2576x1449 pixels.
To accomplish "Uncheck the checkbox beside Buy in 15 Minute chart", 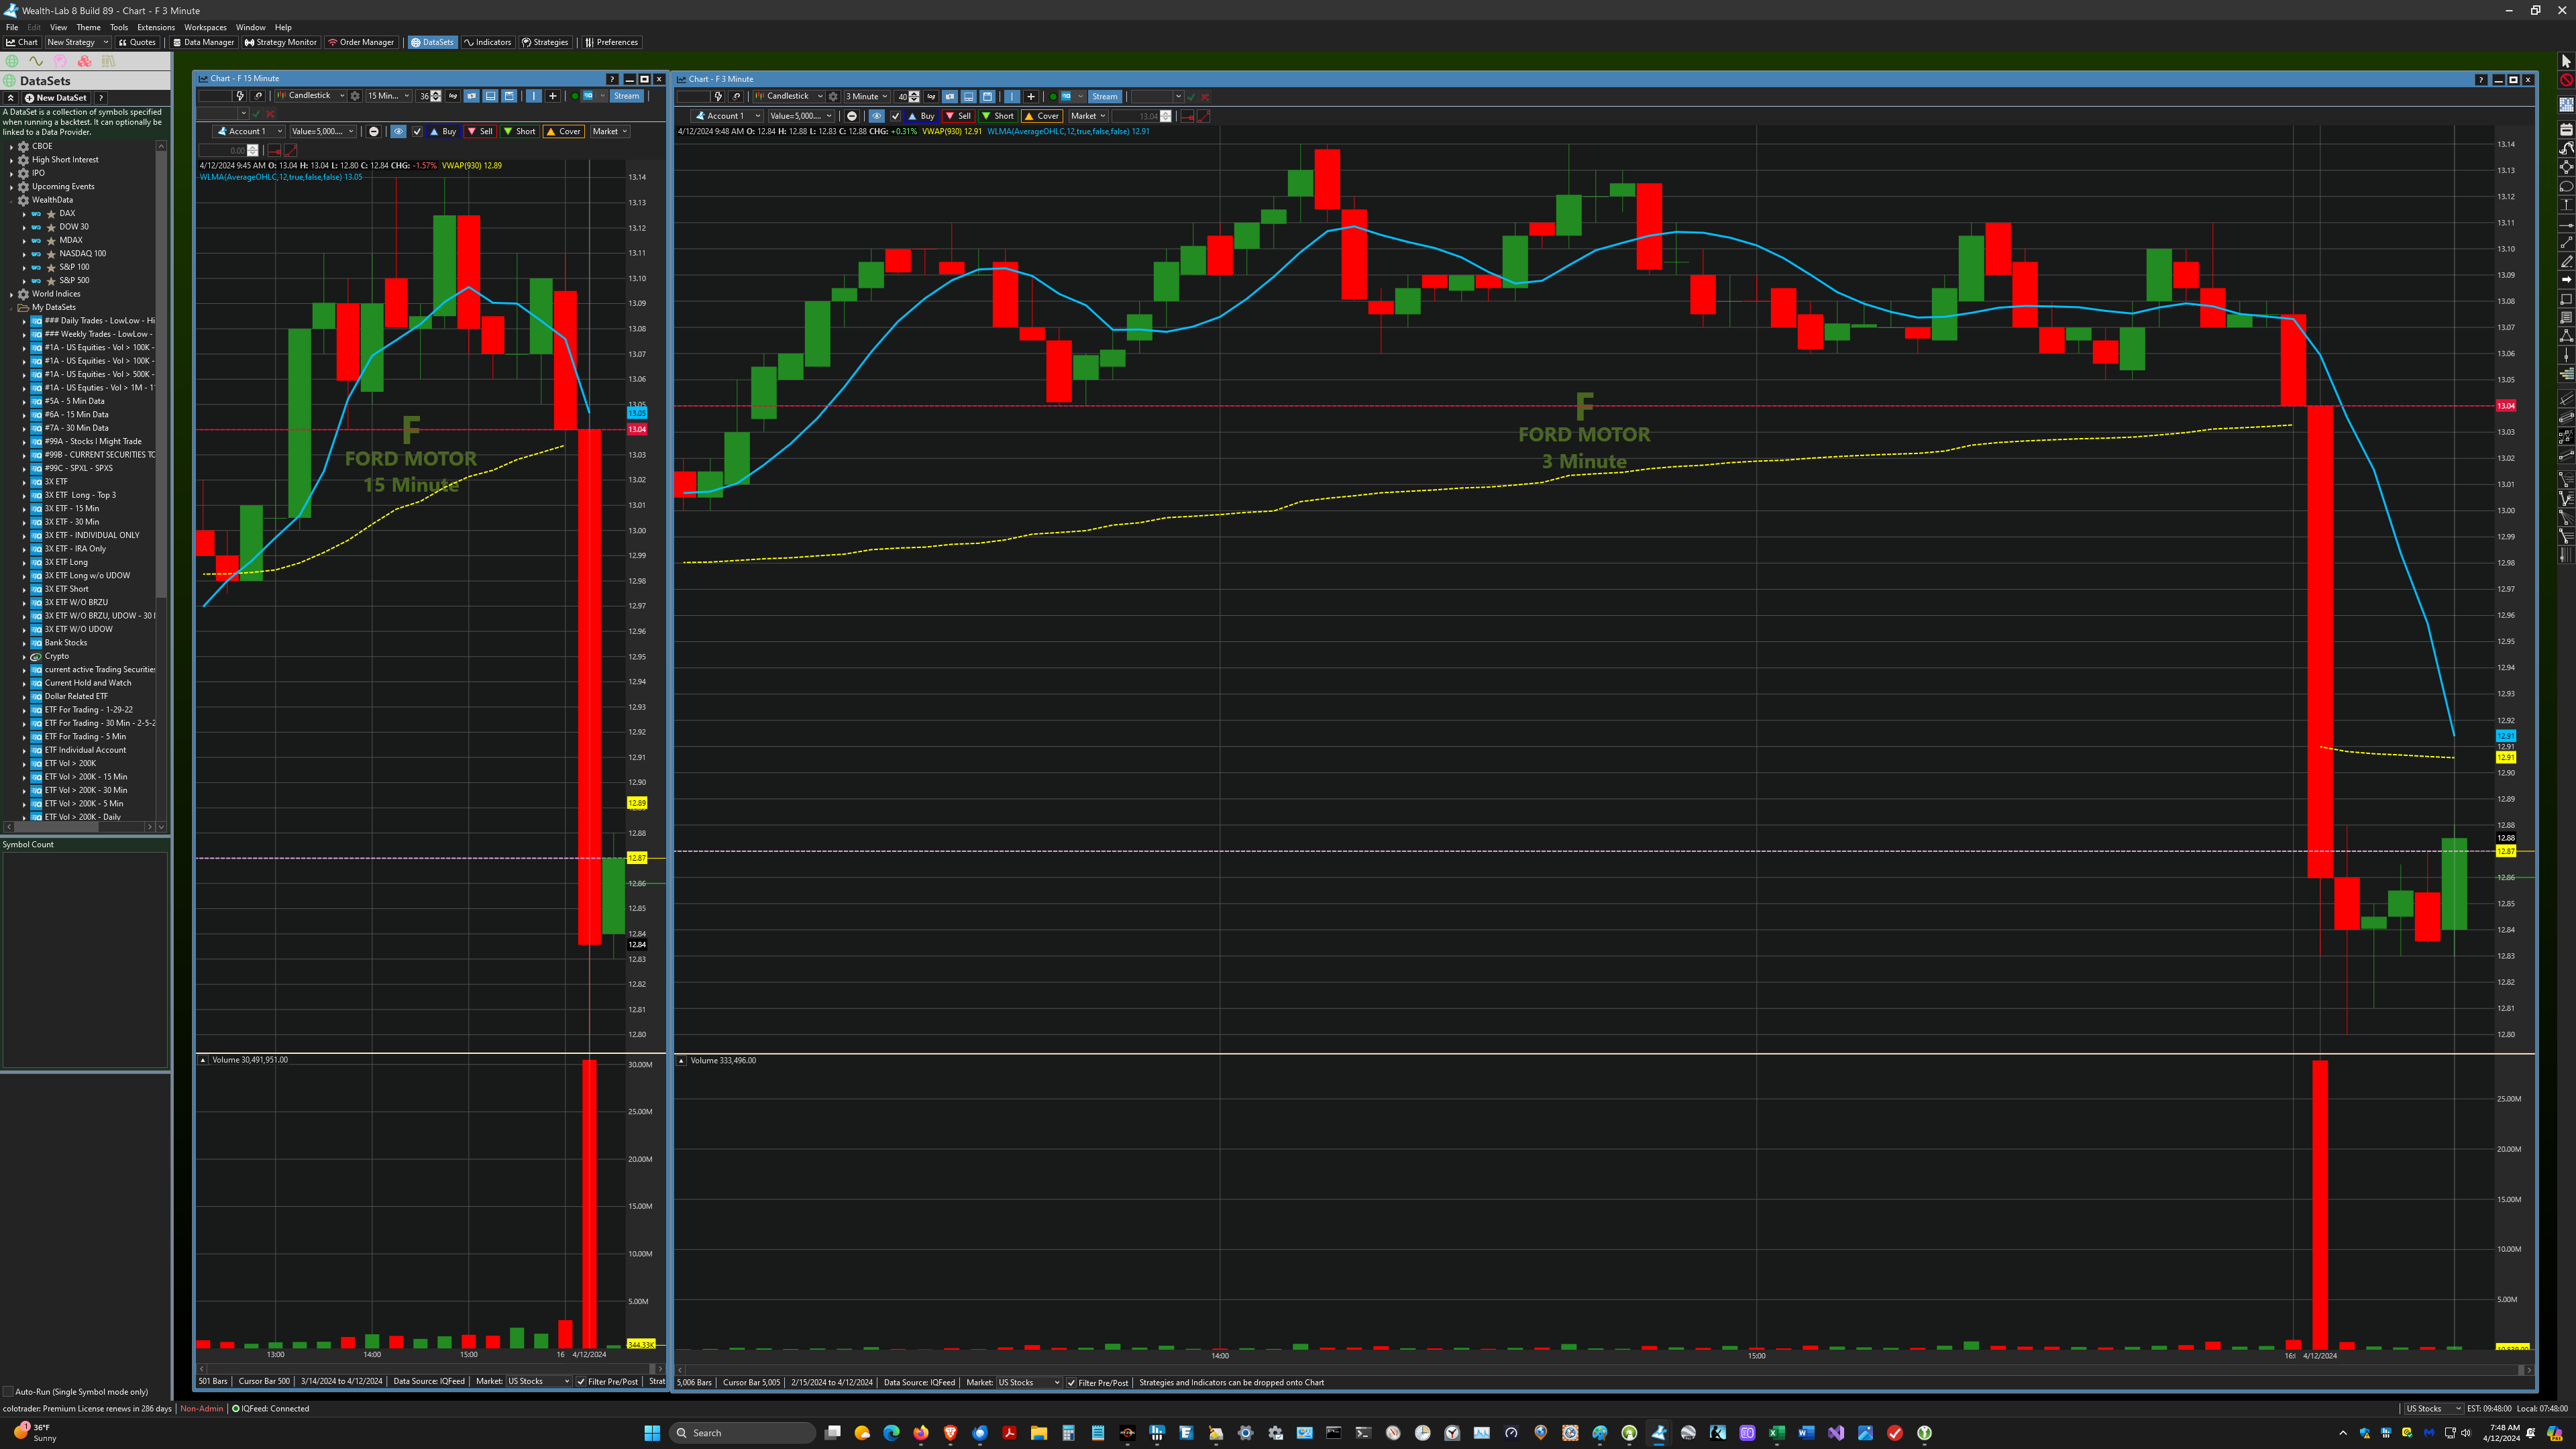I will click(x=417, y=131).
